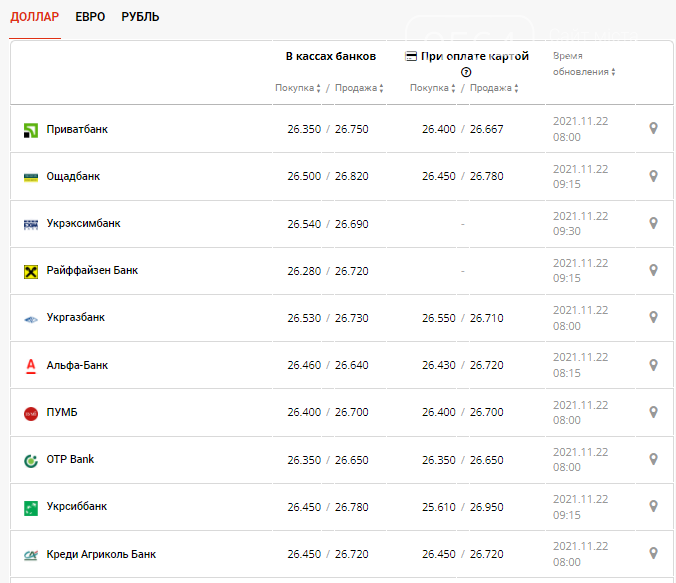Open map location for Креди Агриколь Банк

(x=654, y=553)
